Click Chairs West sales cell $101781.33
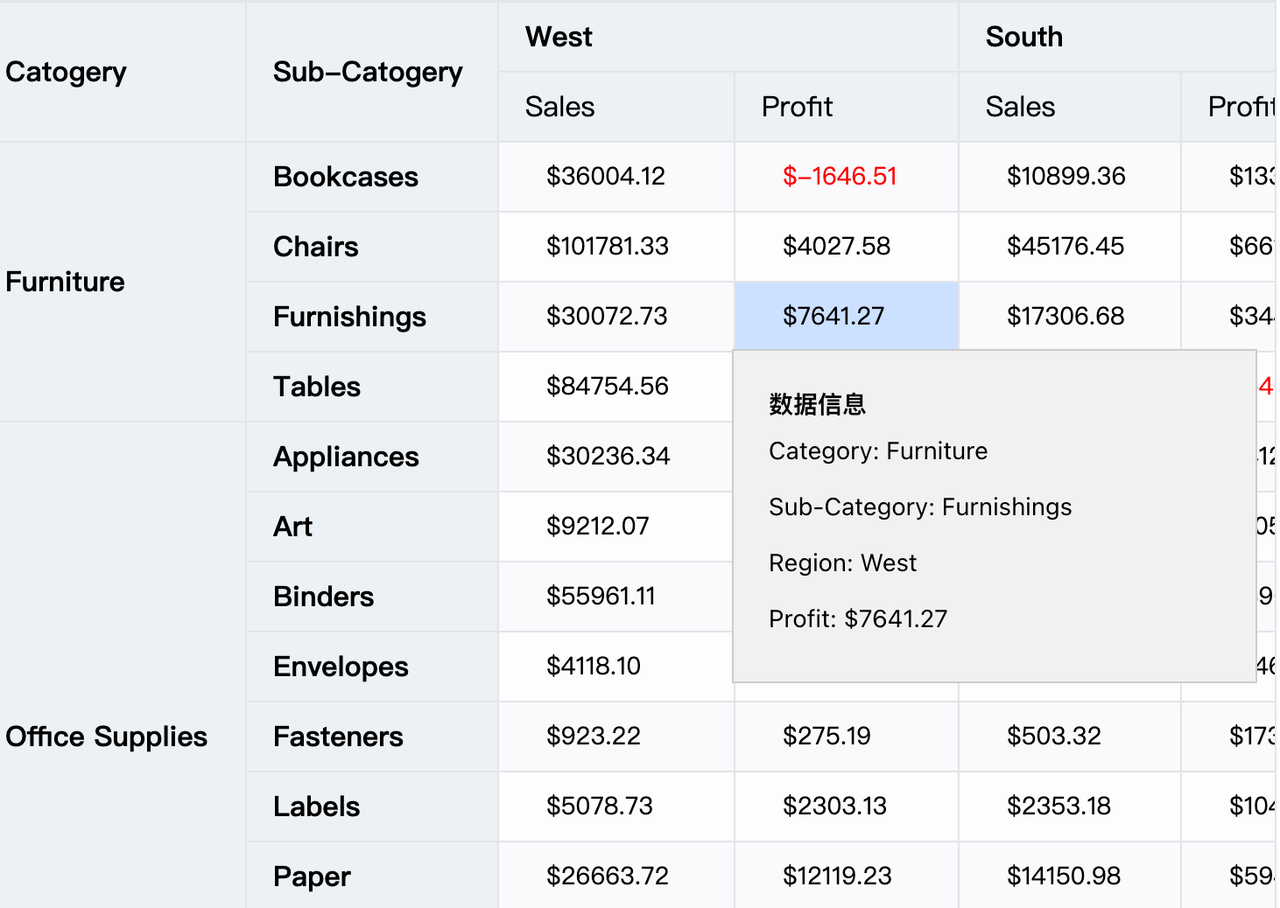The height and width of the screenshot is (908, 1280). [x=607, y=247]
